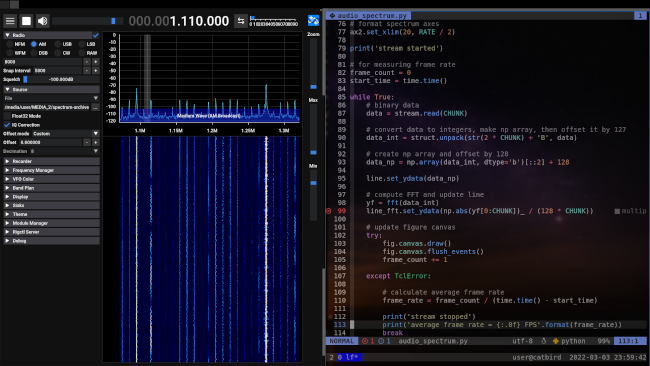Viewport: 650px width, 366px height.
Task: Collapse the Source section
Action: tap(7, 90)
